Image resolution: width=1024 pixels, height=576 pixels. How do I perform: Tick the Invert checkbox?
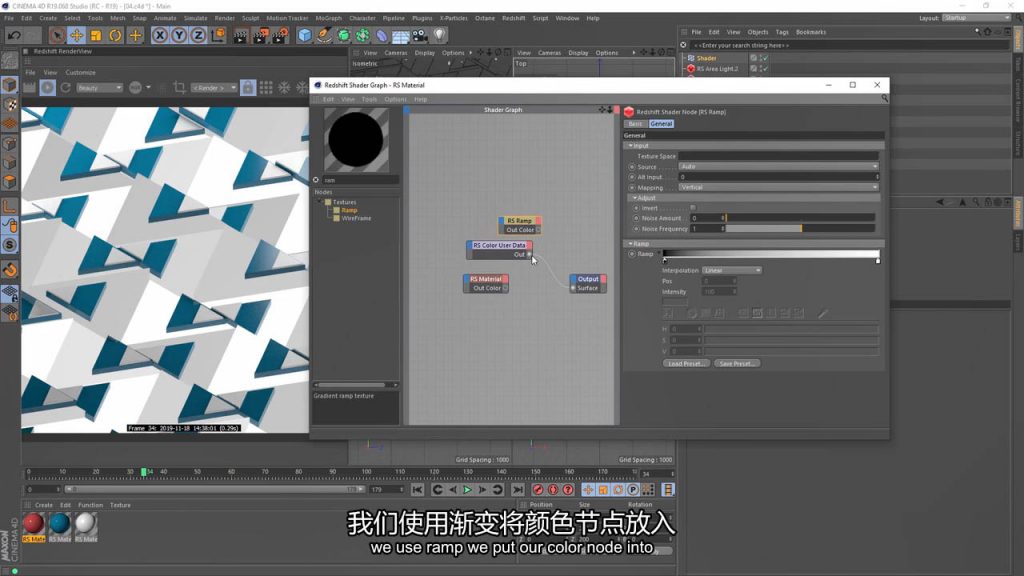pos(693,208)
